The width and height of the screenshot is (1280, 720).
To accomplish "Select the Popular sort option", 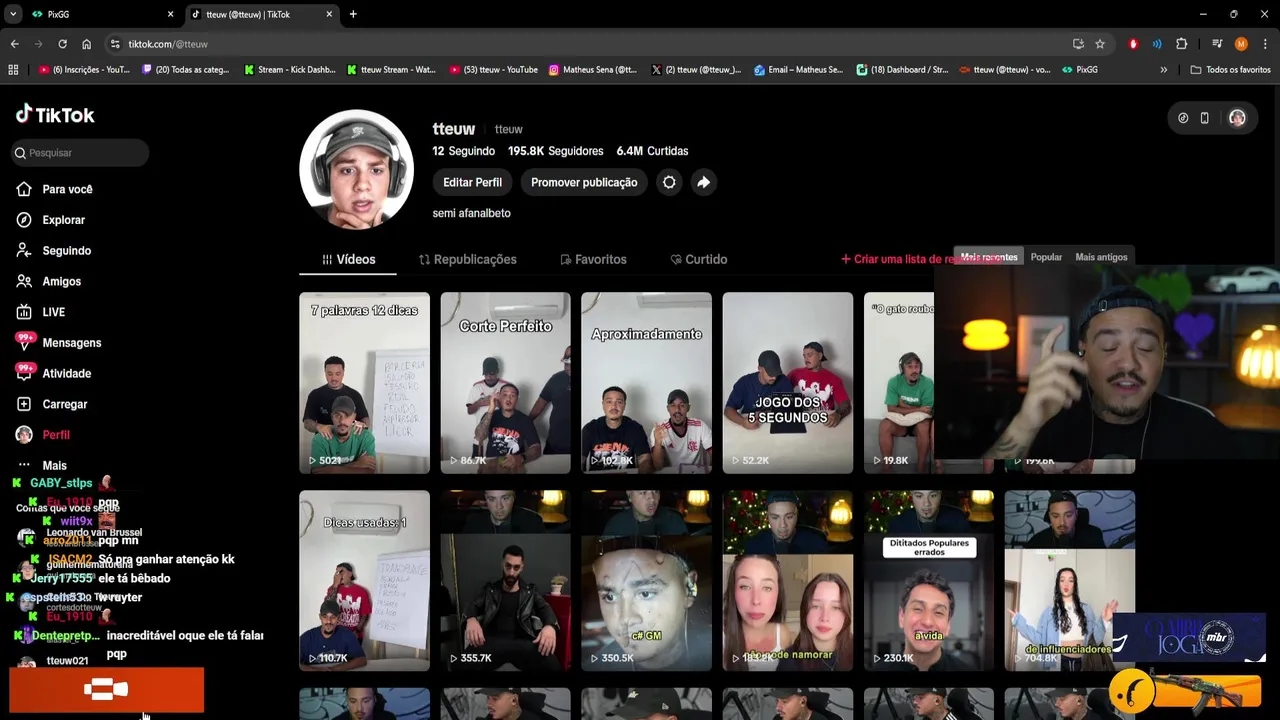I will click(1046, 257).
